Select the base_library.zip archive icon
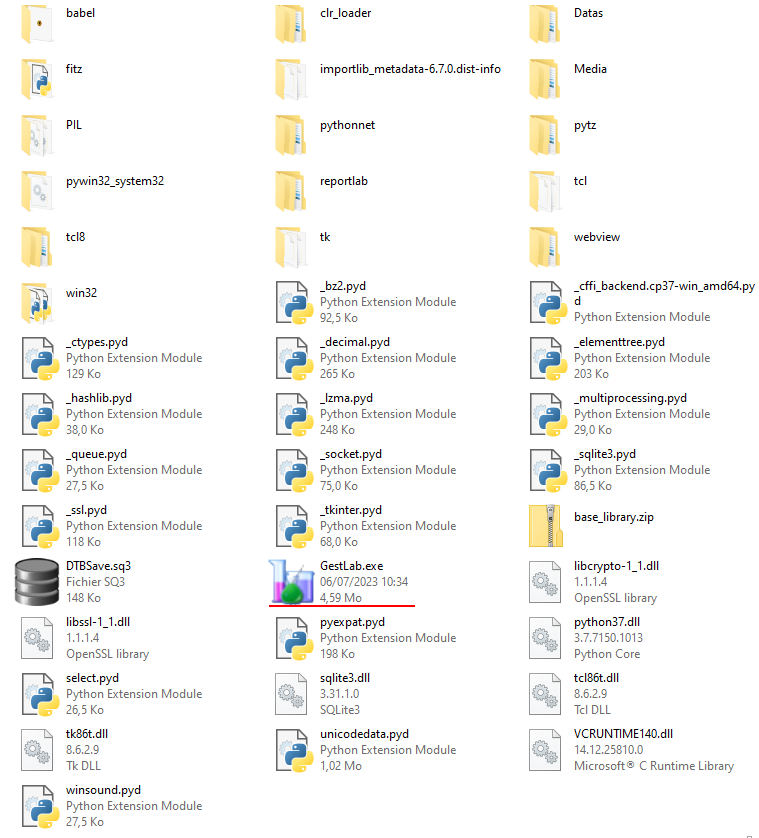759x838 pixels. (546, 526)
